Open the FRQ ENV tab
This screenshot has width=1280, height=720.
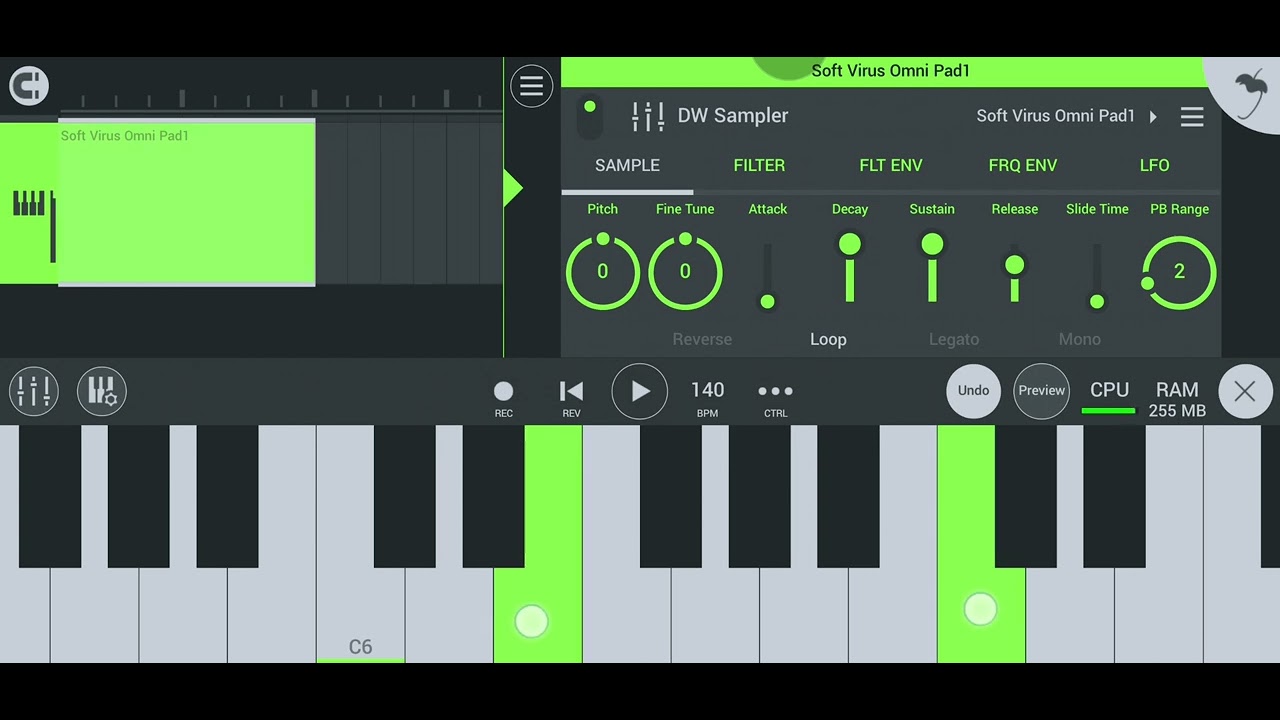point(1022,166)
